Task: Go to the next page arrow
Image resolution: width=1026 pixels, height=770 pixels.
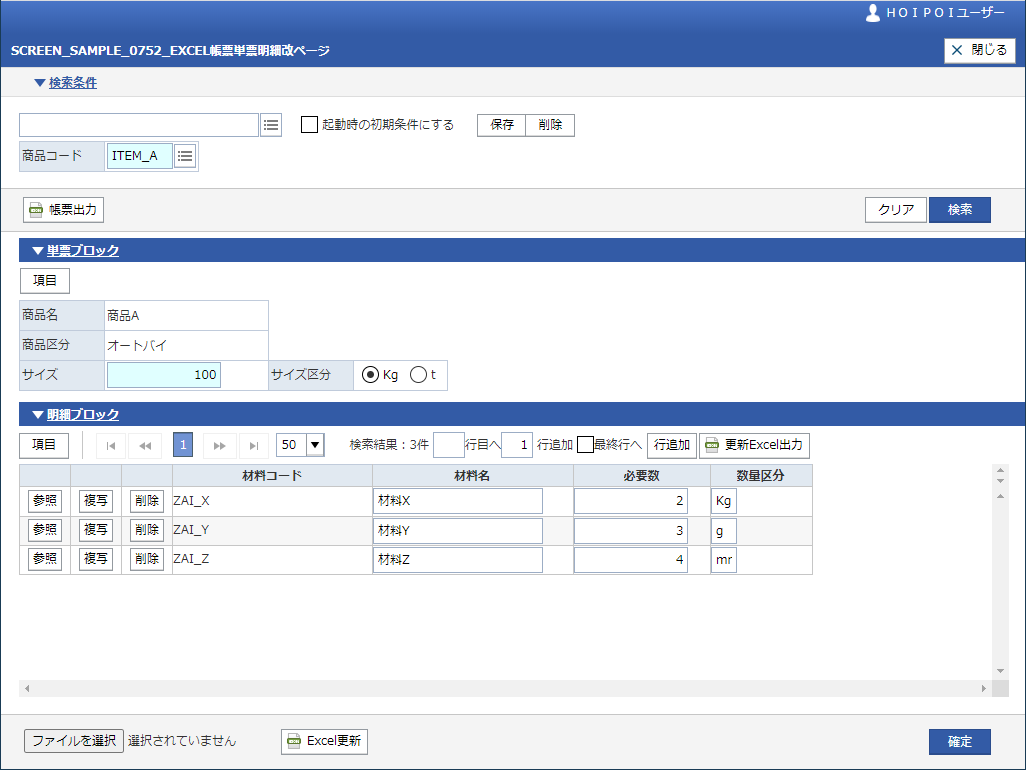Action: click(219, 445)
